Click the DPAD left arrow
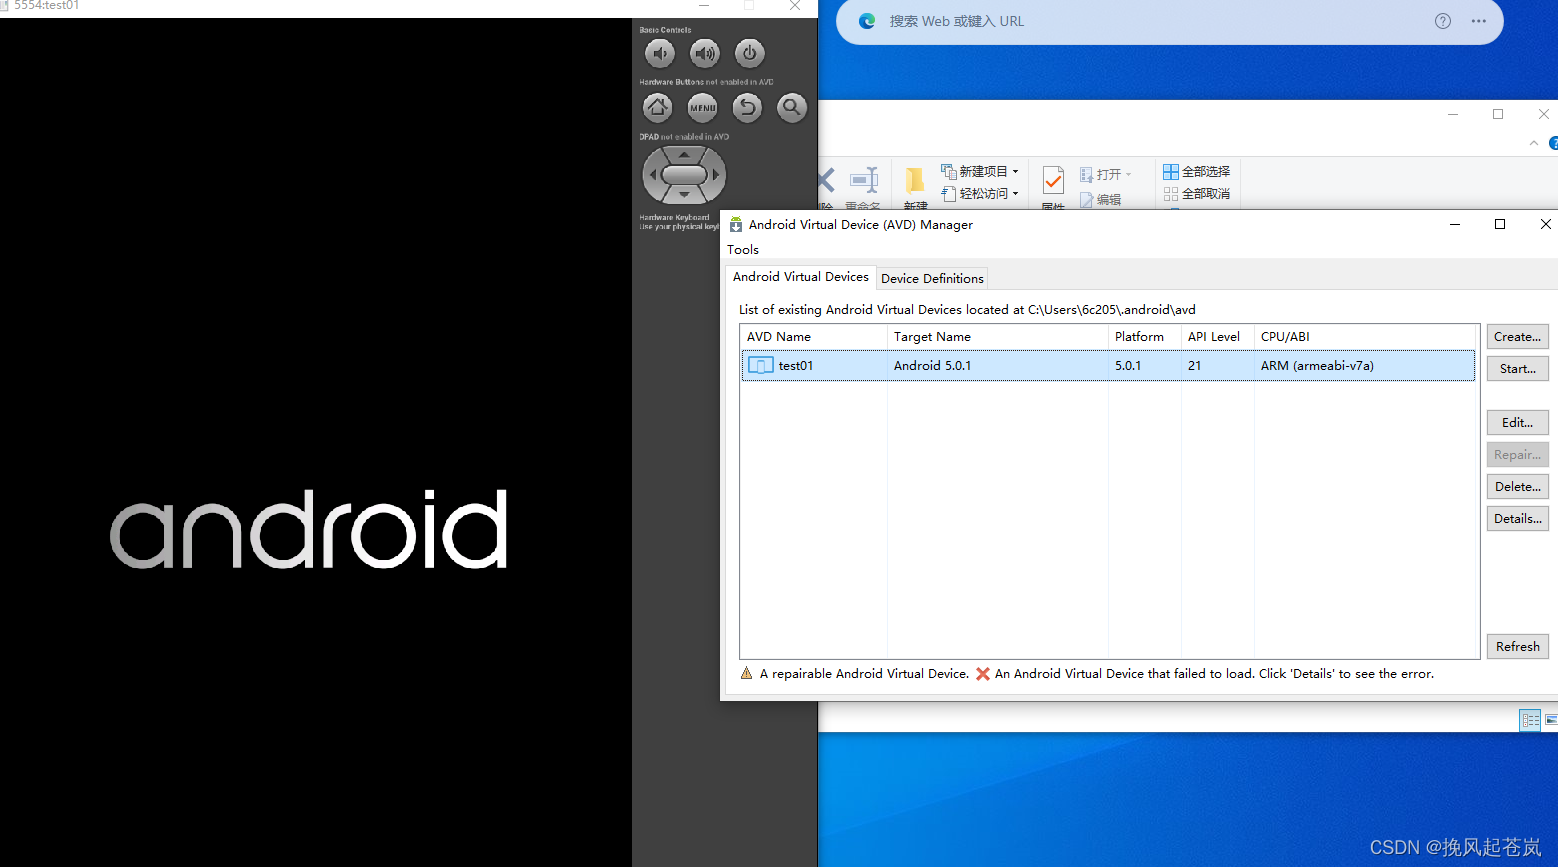 [x=652, y=175]
